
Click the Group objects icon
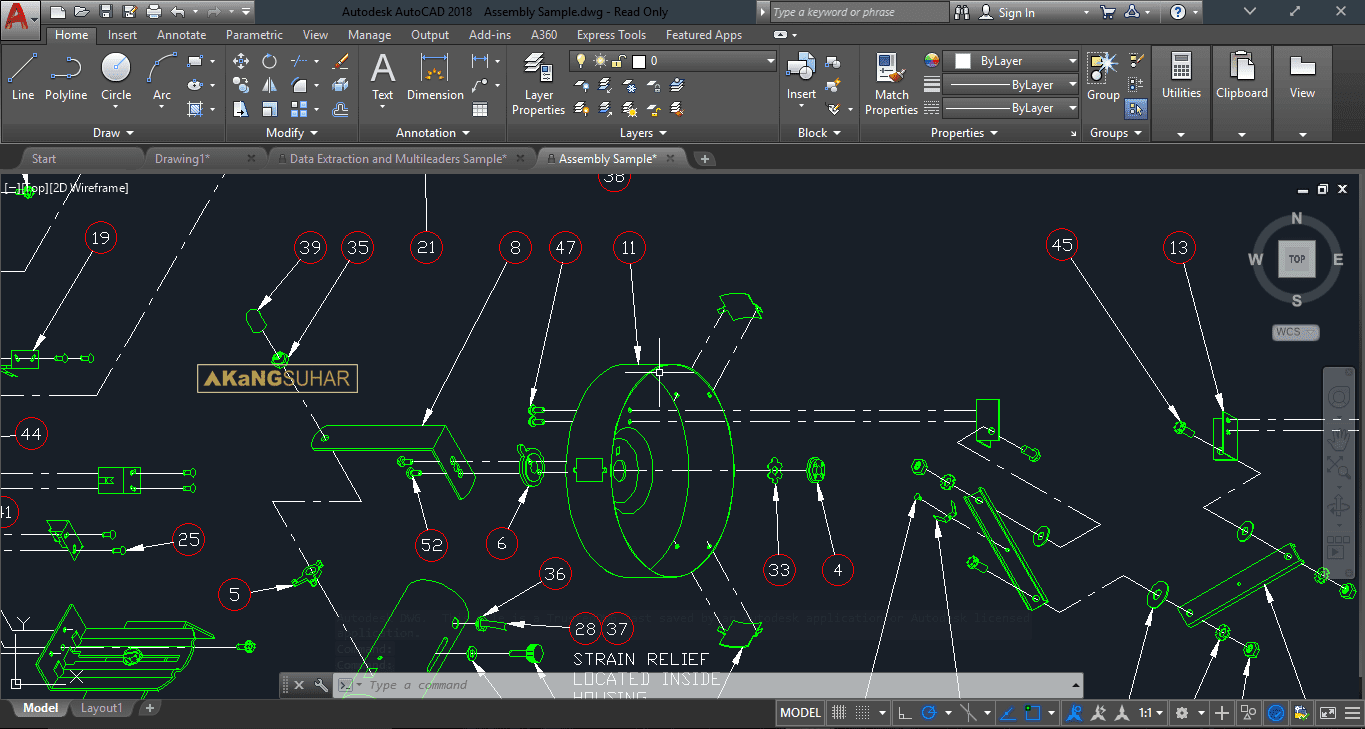coord(1103,76)
